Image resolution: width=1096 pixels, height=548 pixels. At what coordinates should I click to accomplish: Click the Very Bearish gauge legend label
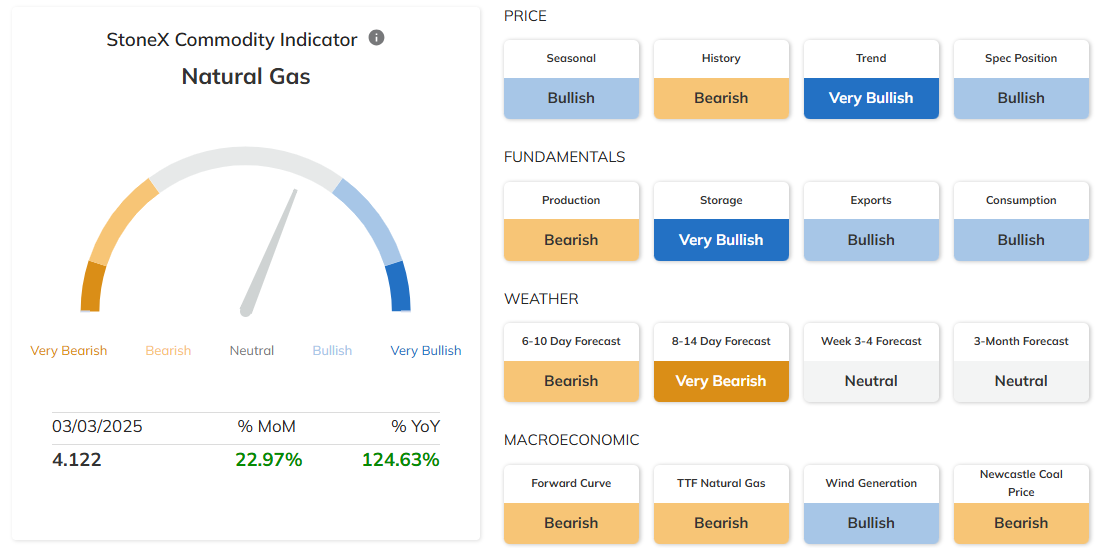68,351
